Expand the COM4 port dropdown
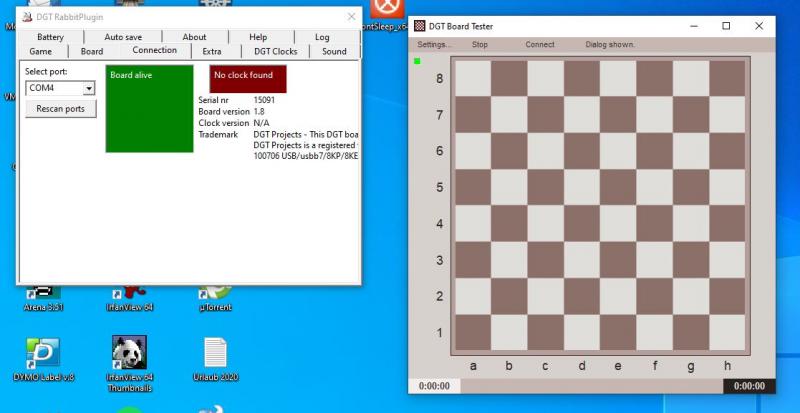Image resolution: width=800 pixels, height=413 pixels. [89, 88]
